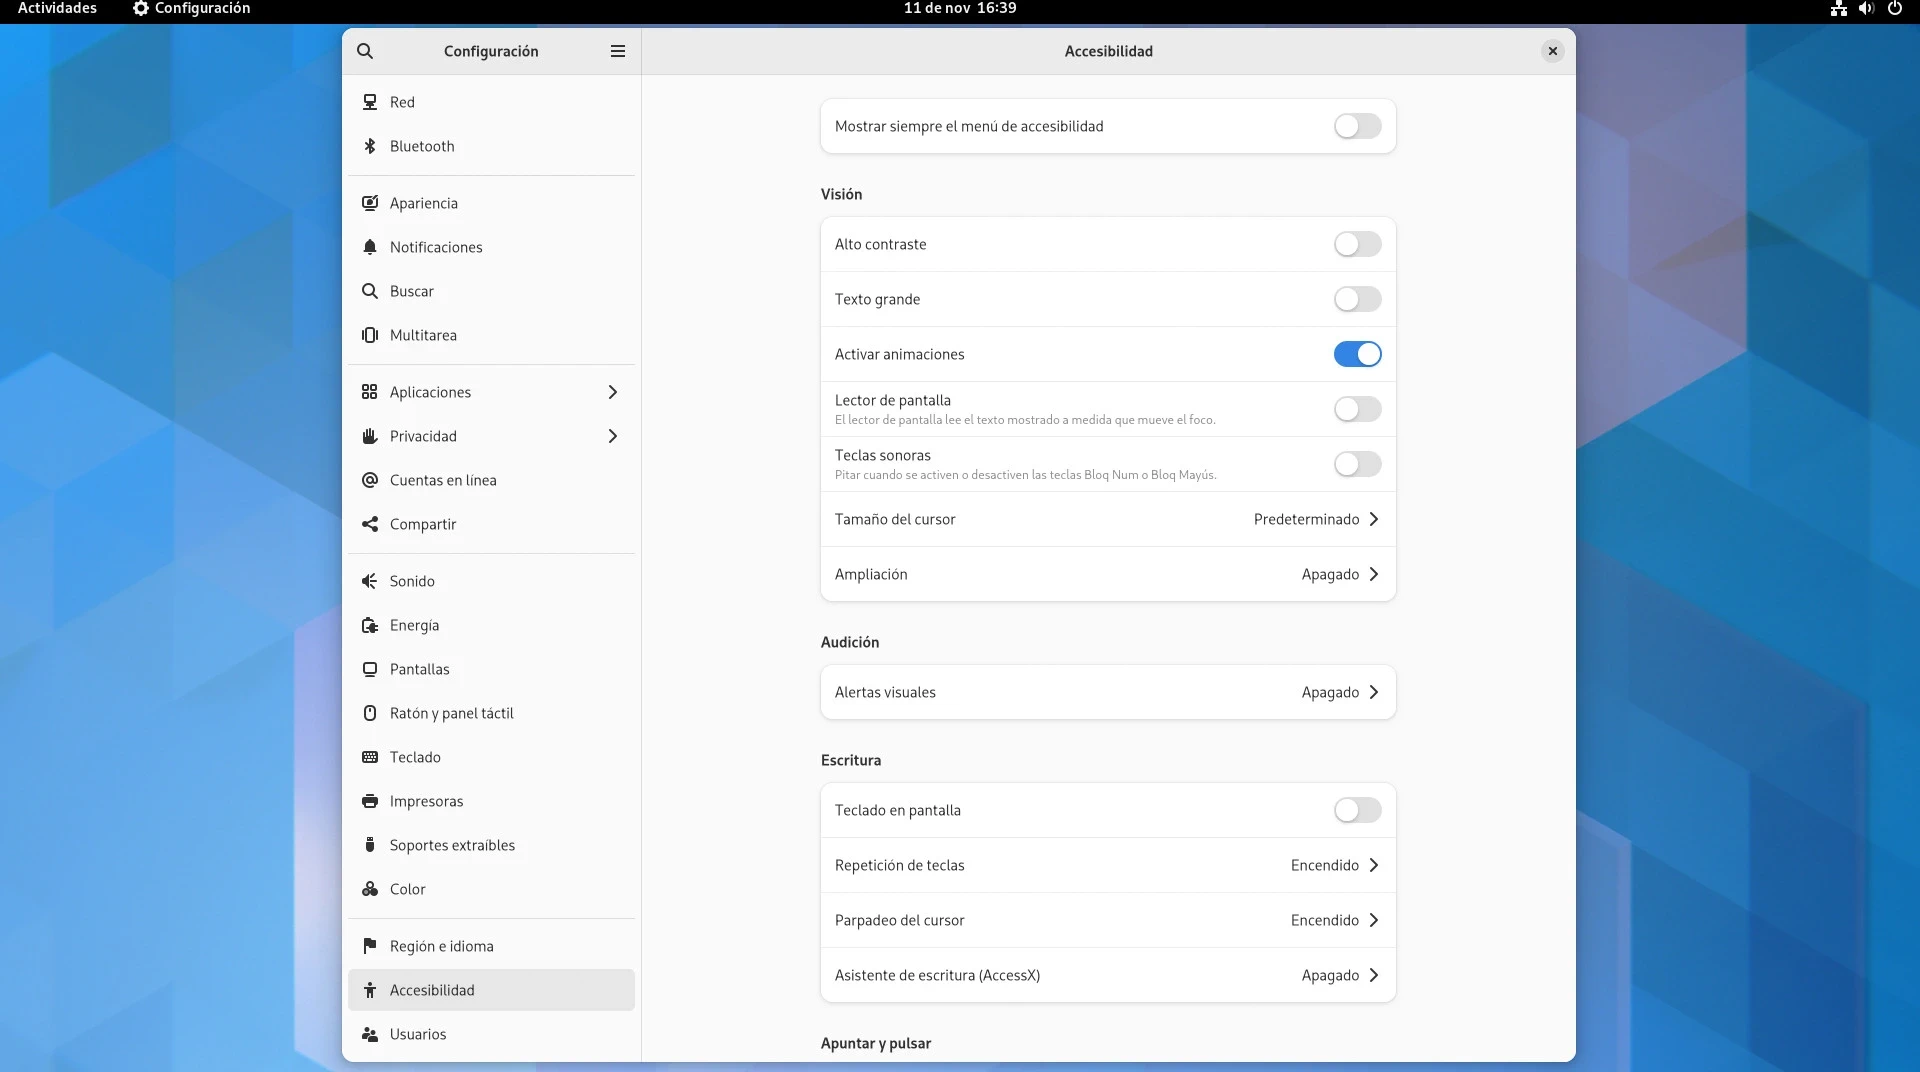Open the Ampliación settings row
The width and height of the screenshot is (1920, 1072).
pos(1107,574)
